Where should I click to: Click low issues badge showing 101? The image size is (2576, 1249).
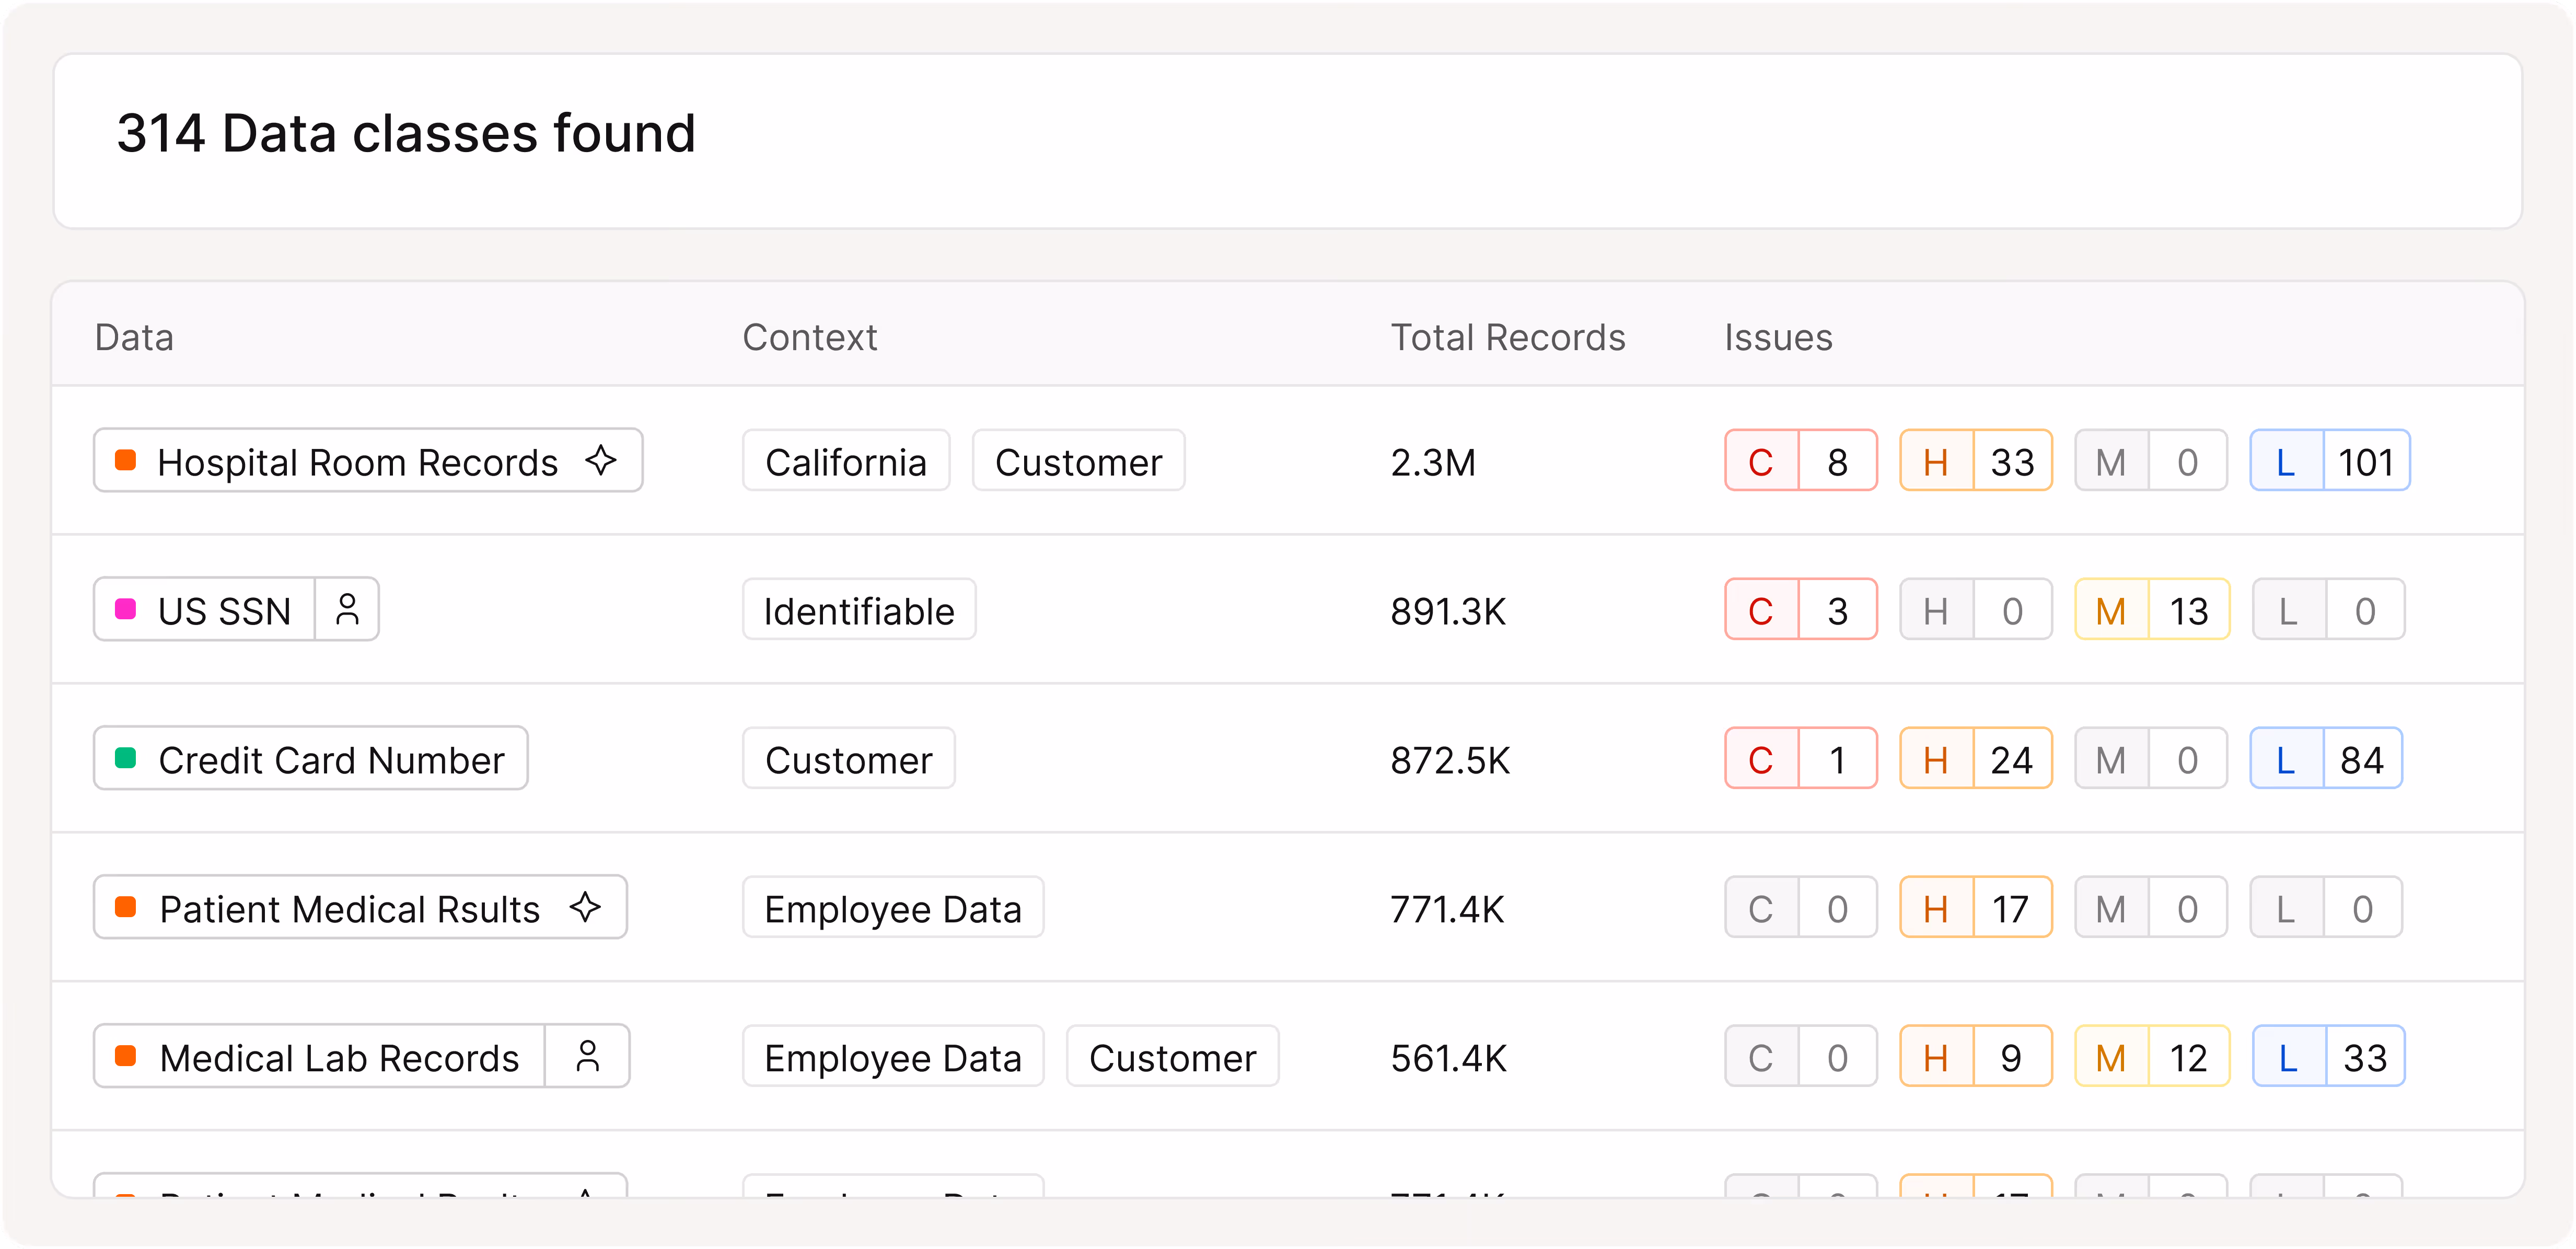click(x=2330, y=462)
